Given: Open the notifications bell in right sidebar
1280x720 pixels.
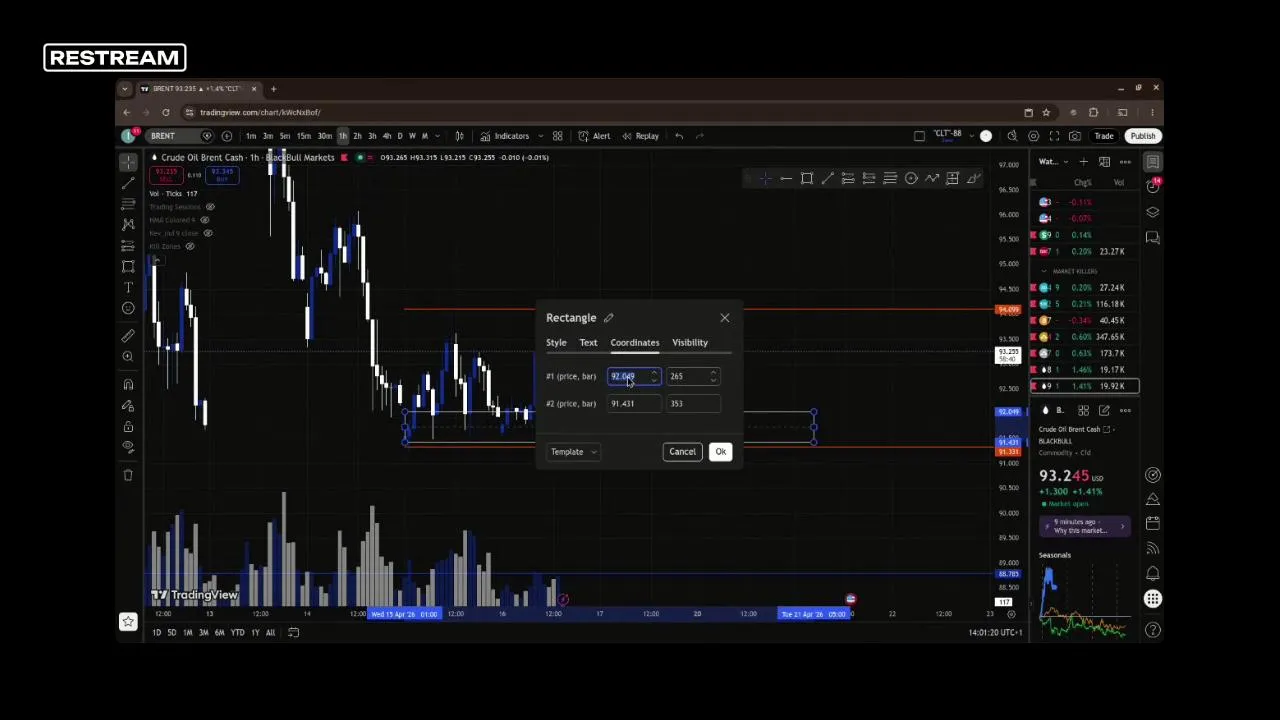Looking at the screenshot, I should pyautogui.click(x=1153, y=573).
